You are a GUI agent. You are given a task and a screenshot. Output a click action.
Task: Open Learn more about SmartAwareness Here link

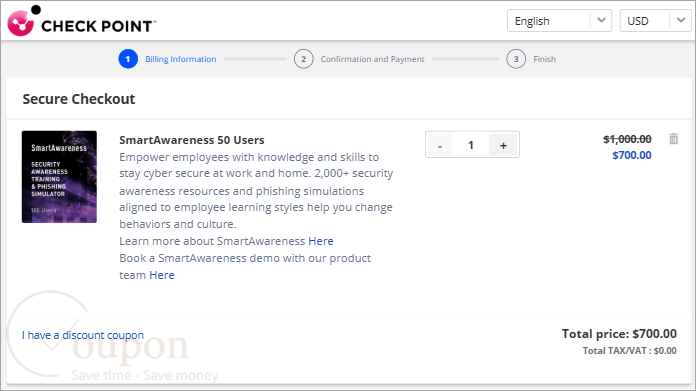click(x=320, y=241)
